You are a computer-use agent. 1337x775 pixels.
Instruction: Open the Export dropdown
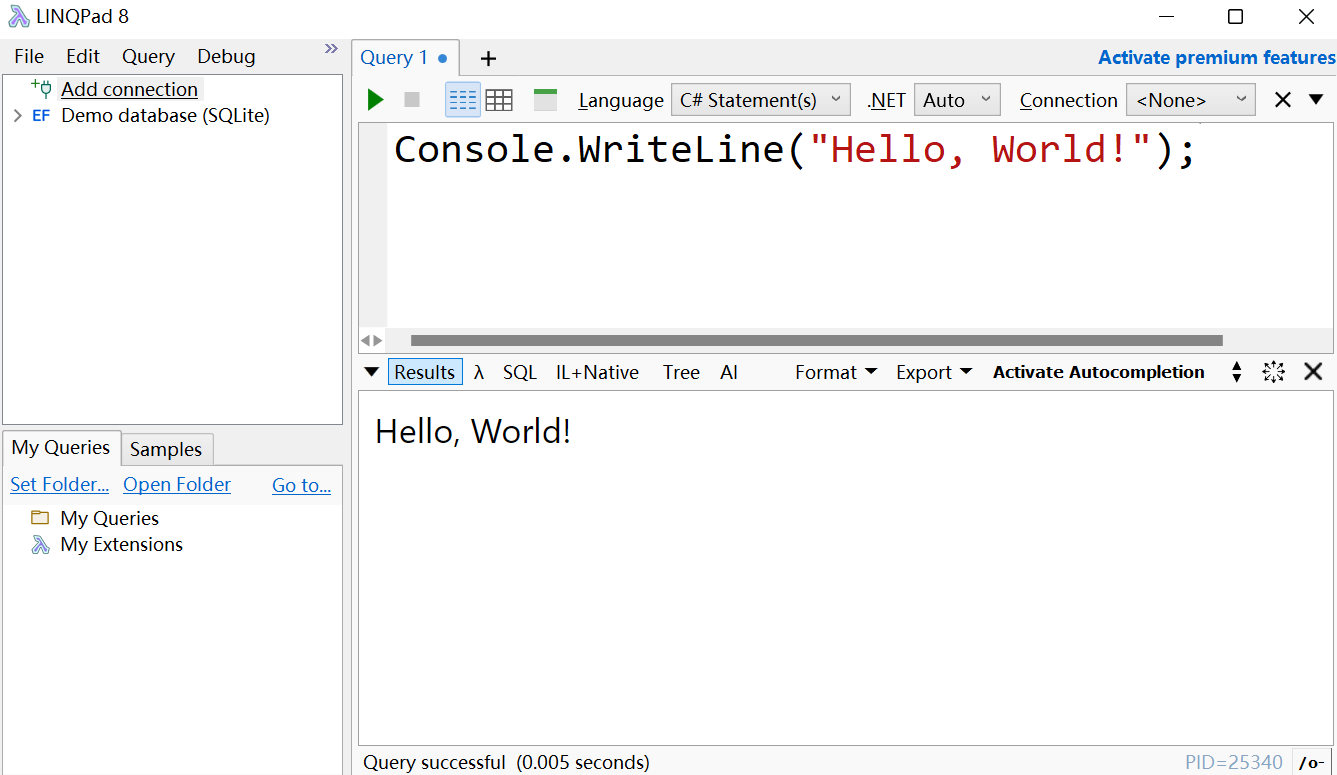coord(934,372)
